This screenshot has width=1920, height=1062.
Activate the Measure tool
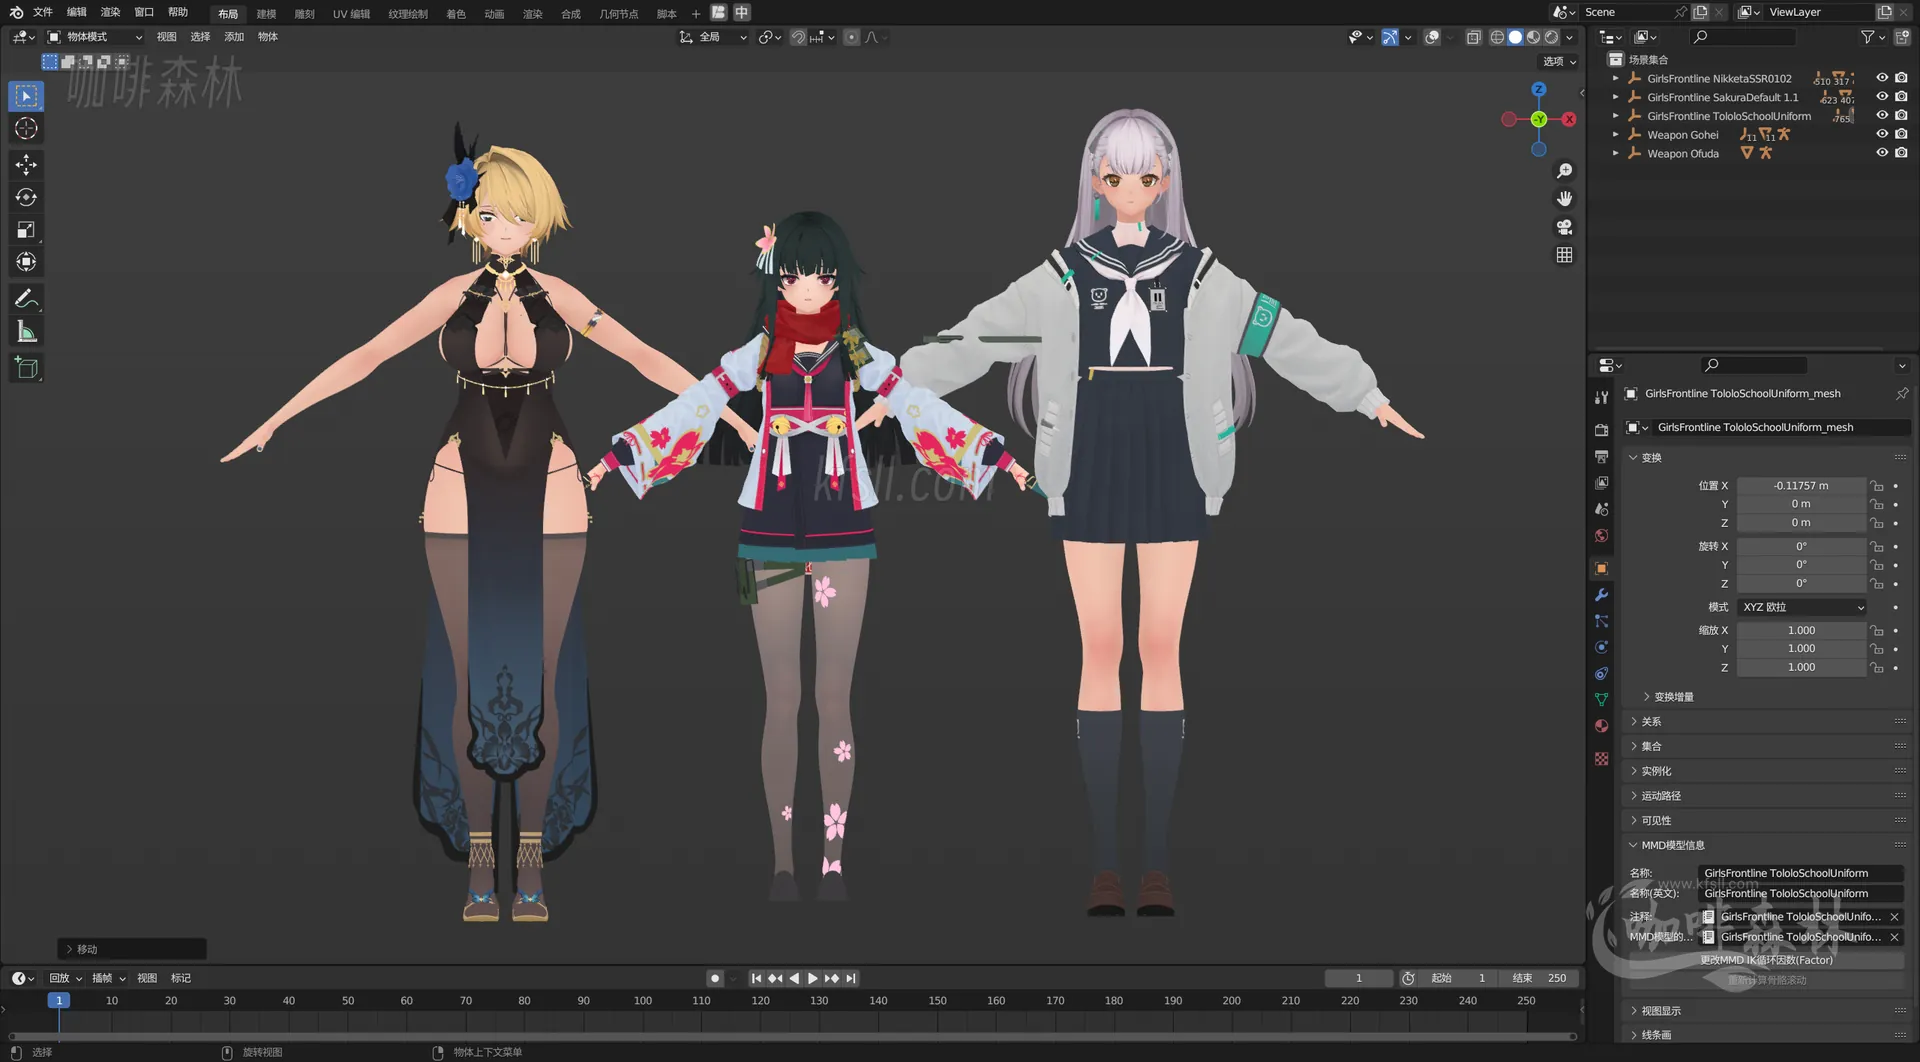(x=25, y=330)
